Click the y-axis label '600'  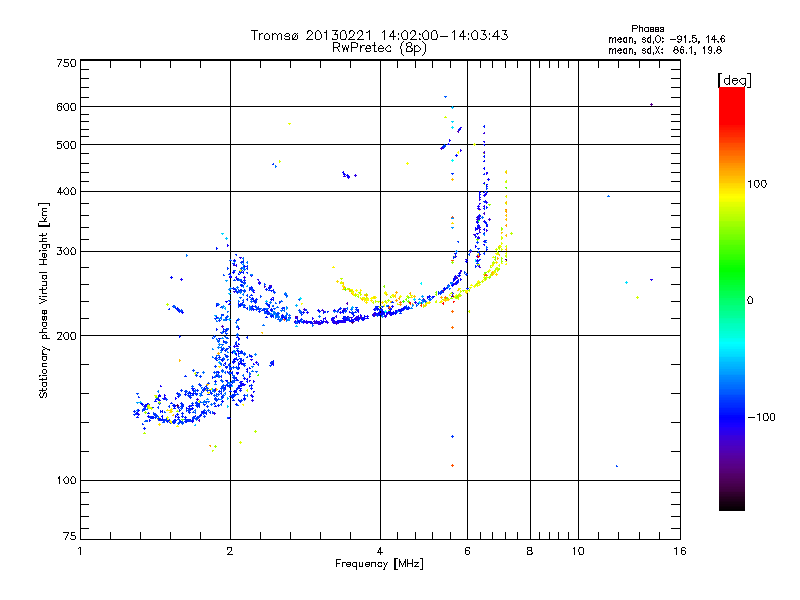[x=66, y=107]
